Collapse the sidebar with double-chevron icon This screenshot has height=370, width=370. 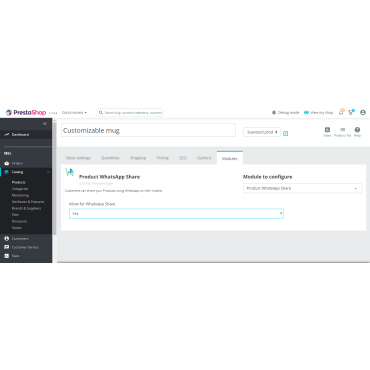(45, 124)
